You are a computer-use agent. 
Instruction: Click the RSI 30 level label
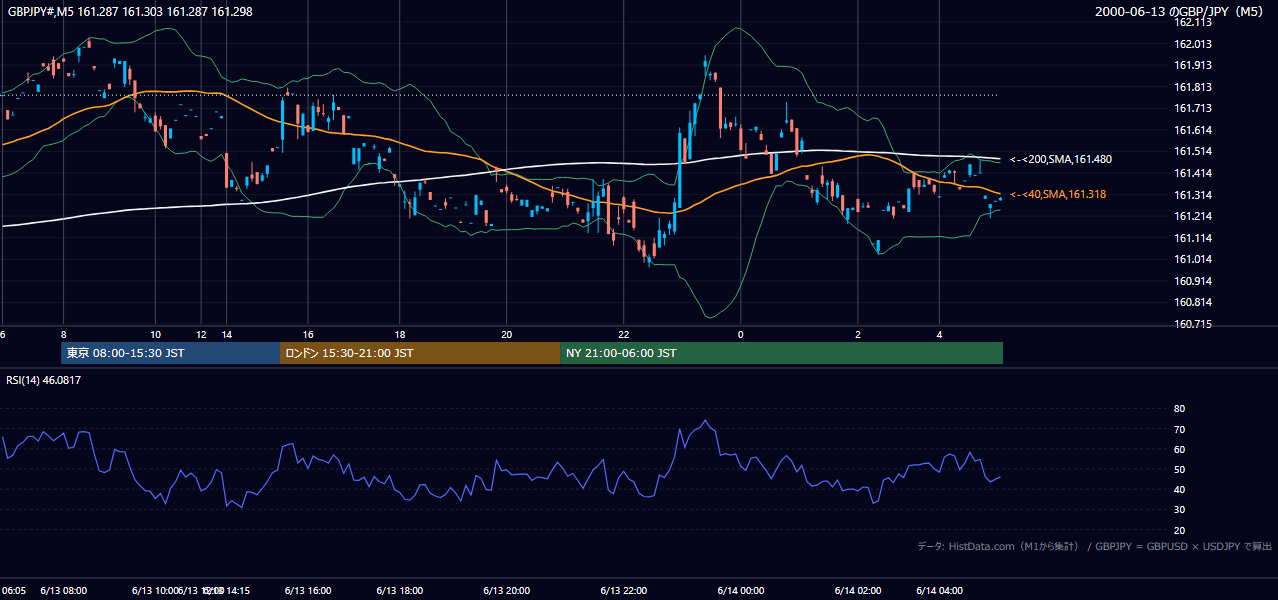click(x=1179, y=510)
